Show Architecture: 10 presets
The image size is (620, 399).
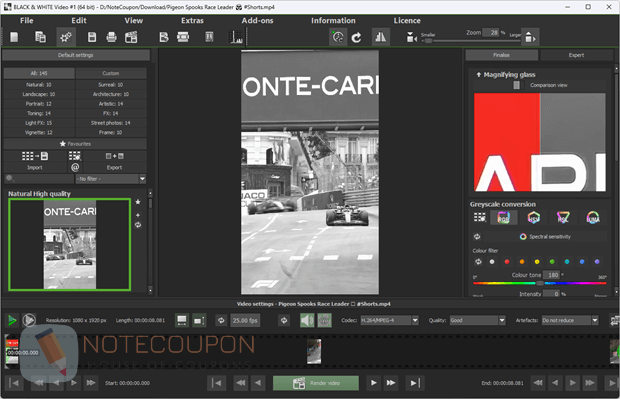pos(111,95)
